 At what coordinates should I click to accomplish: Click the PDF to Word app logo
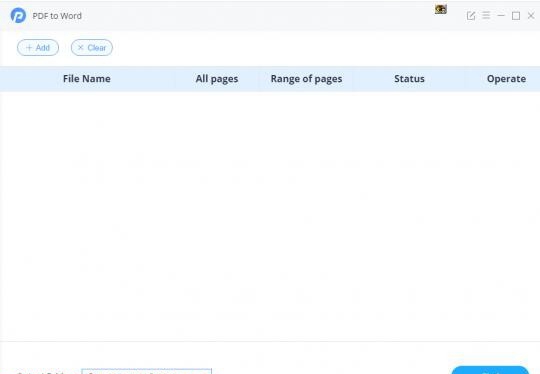click(x=18, y=15)
